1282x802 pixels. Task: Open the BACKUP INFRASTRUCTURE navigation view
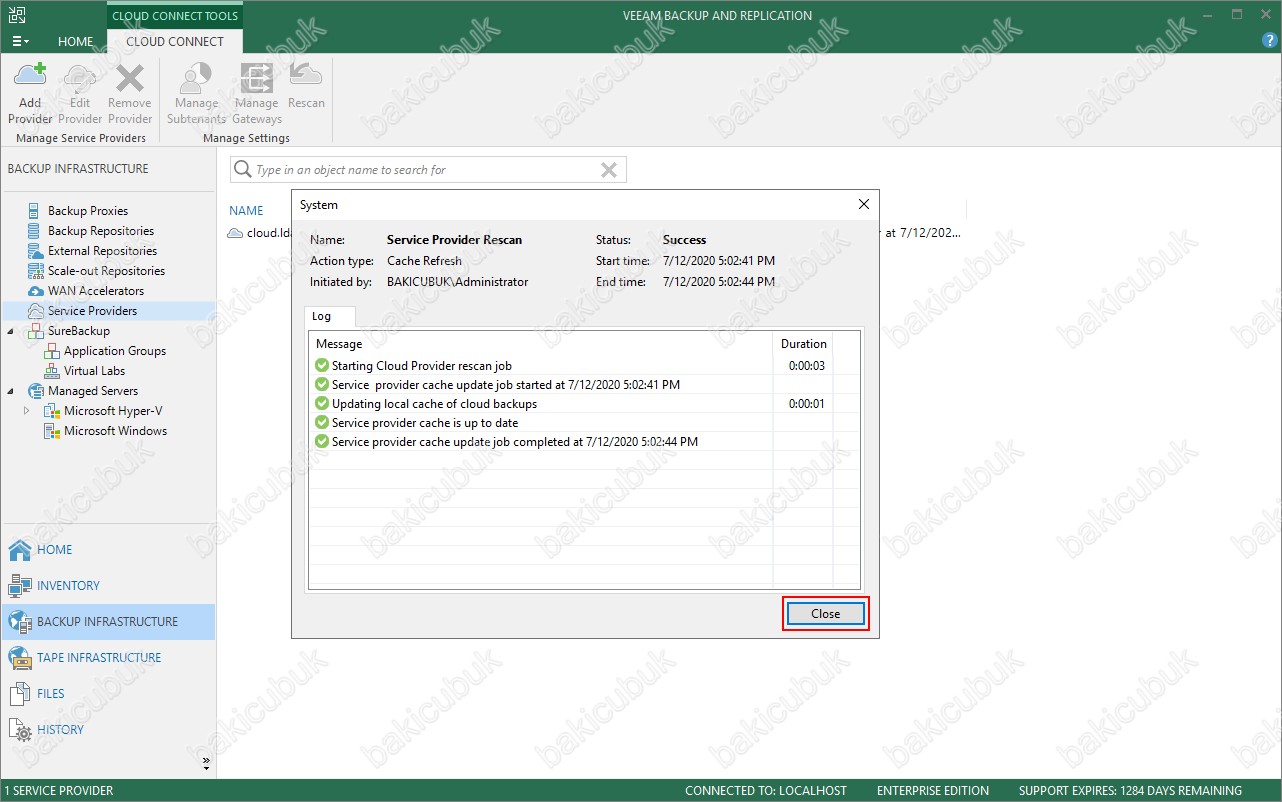108,622
